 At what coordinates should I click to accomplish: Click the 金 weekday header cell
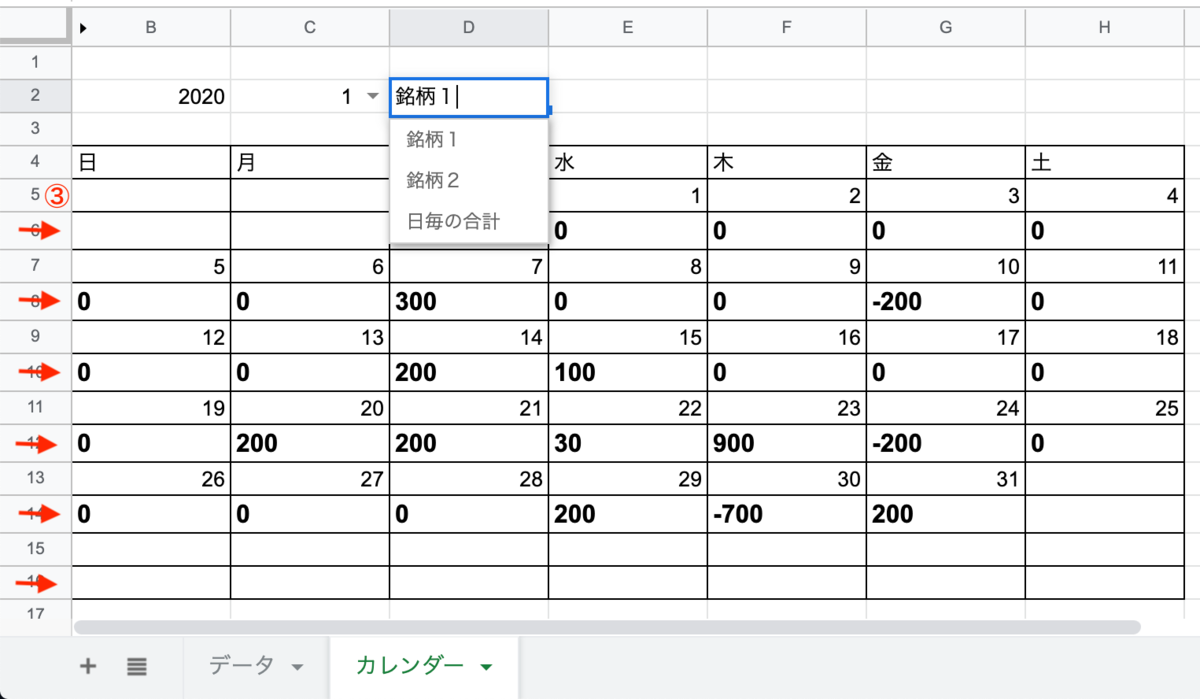click(x=945, y=163)
